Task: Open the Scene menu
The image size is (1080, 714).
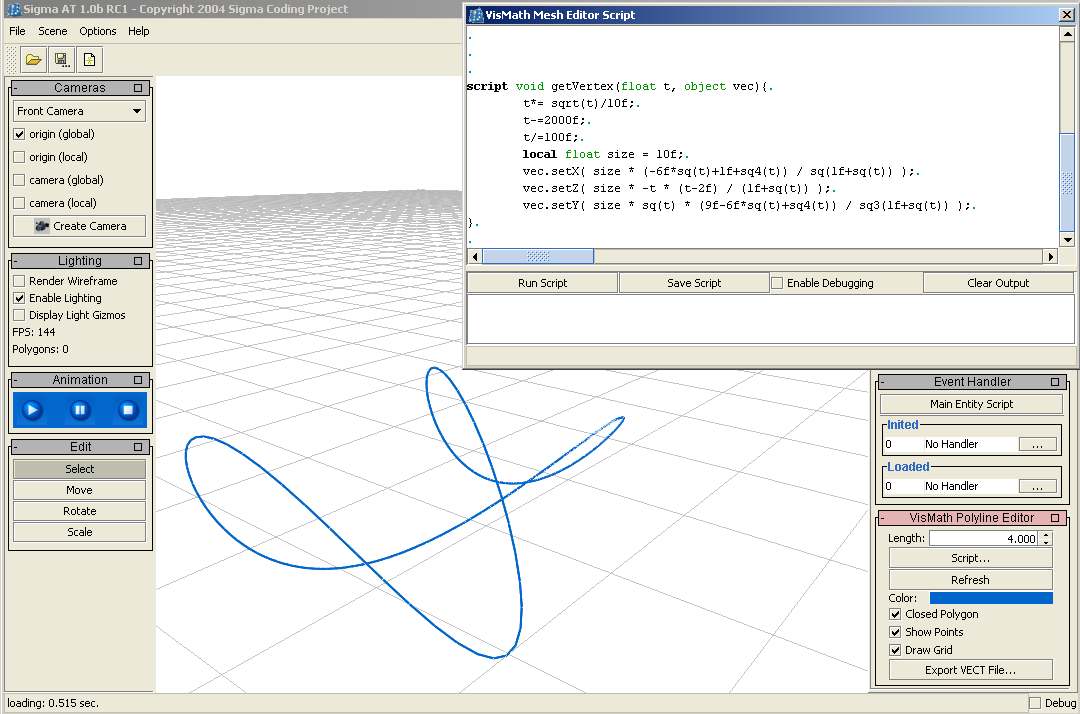Action: (x=52, y=31)
